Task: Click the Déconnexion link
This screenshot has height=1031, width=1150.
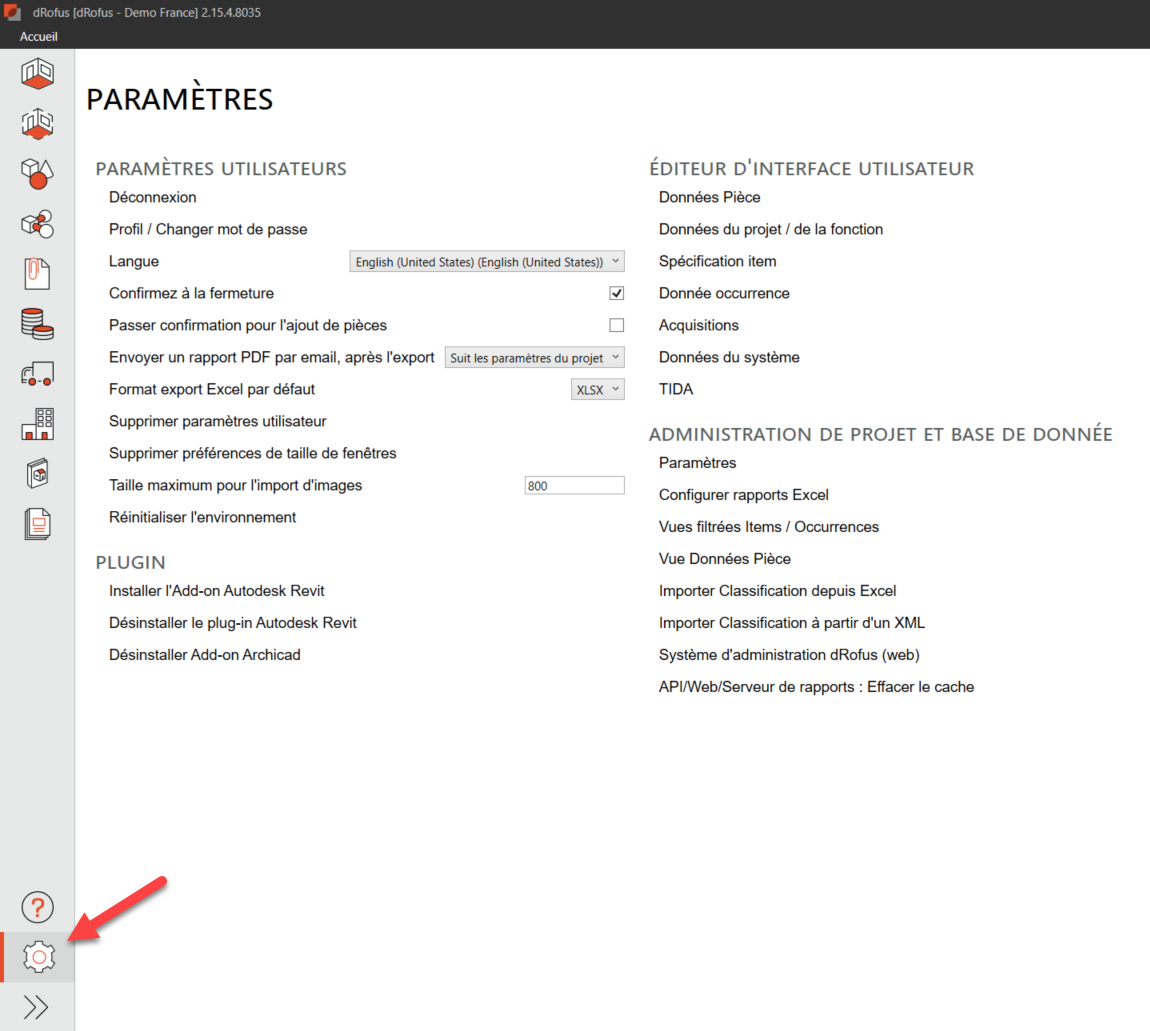Action: (153, 197)
